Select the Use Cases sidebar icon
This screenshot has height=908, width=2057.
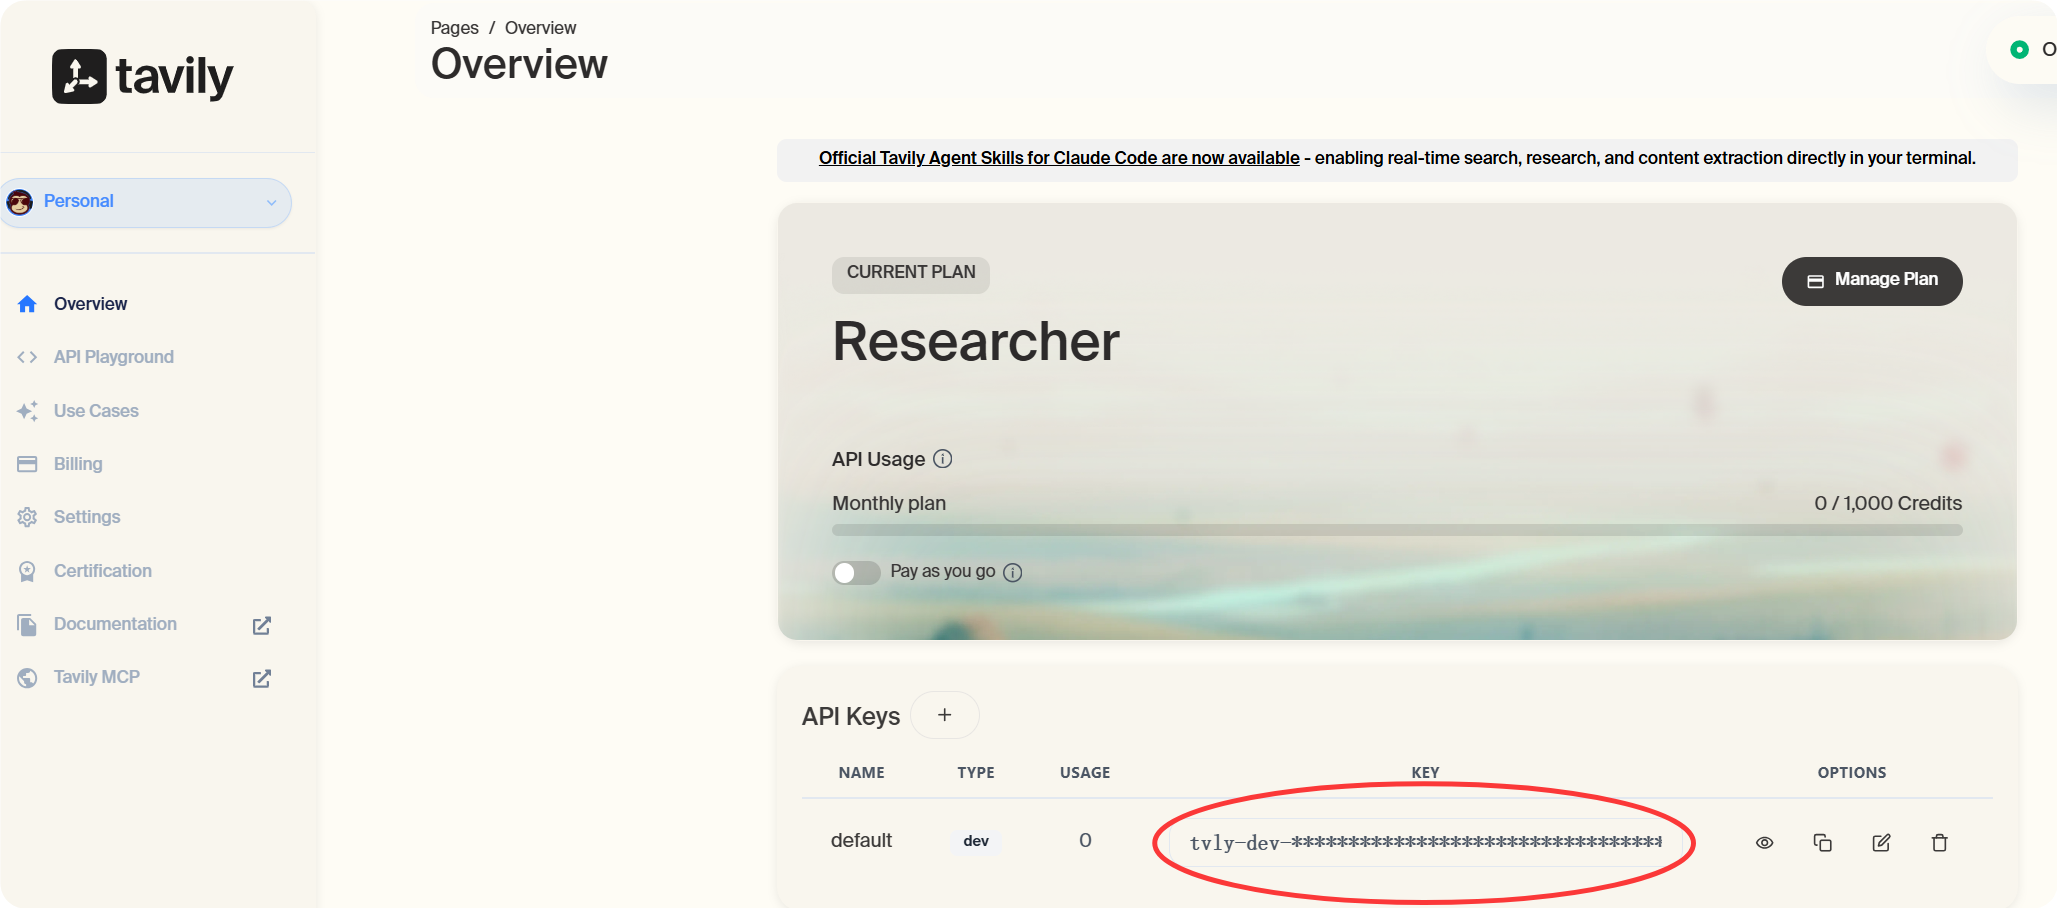point(27,410)
